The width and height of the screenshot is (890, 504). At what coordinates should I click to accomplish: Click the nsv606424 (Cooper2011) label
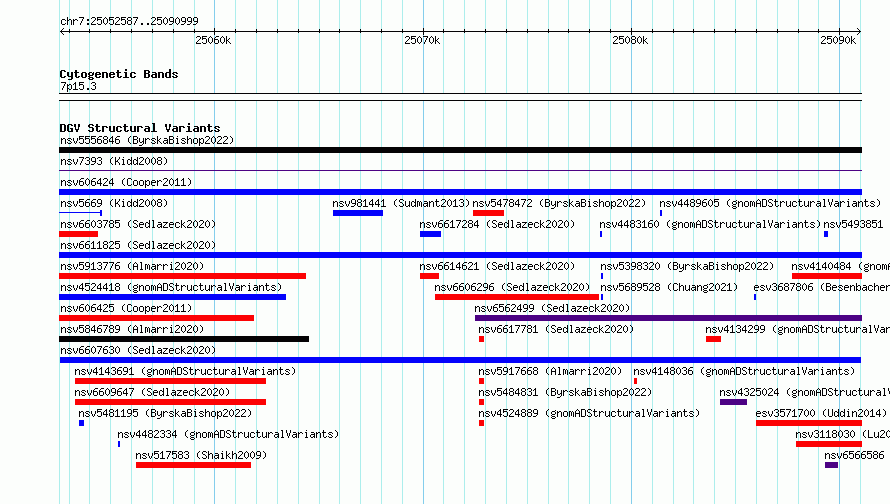pyautogui.click(x=126, y=182)
